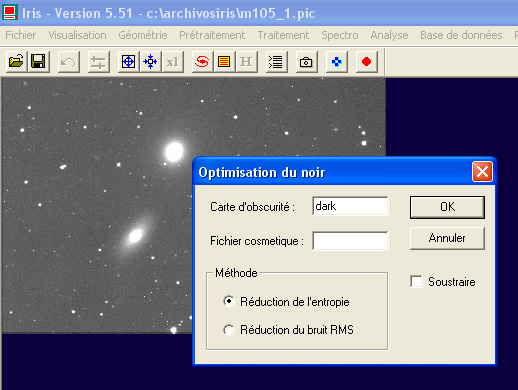Open the Traitement menu
This screenshot has width=518, height=390.
click(283, 35)
